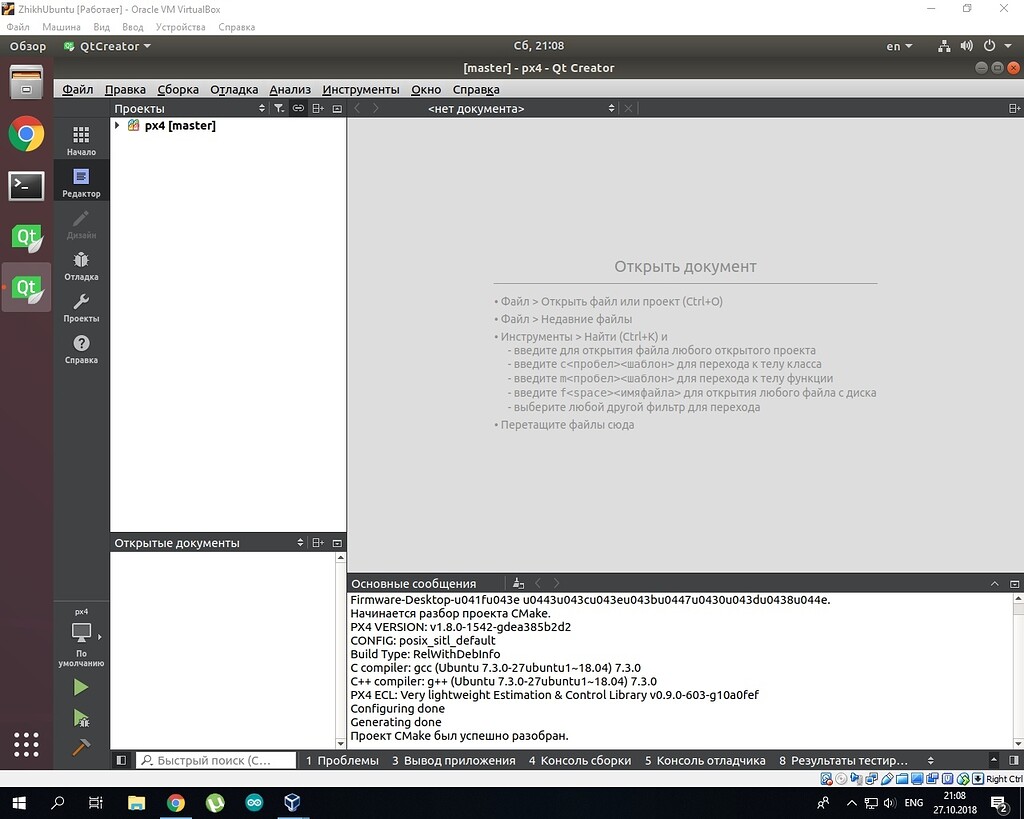Open the Окно menu
This screenshot has width=1024, height=819.
click(x=426, y=89)
